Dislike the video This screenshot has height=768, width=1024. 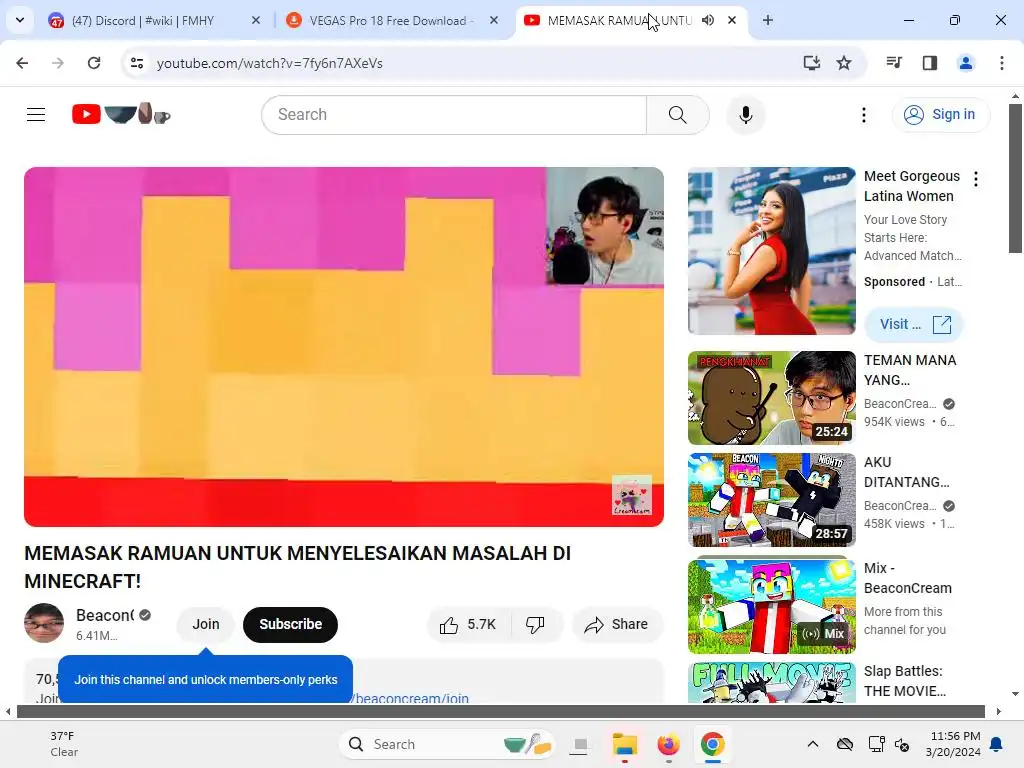(536, 625)
